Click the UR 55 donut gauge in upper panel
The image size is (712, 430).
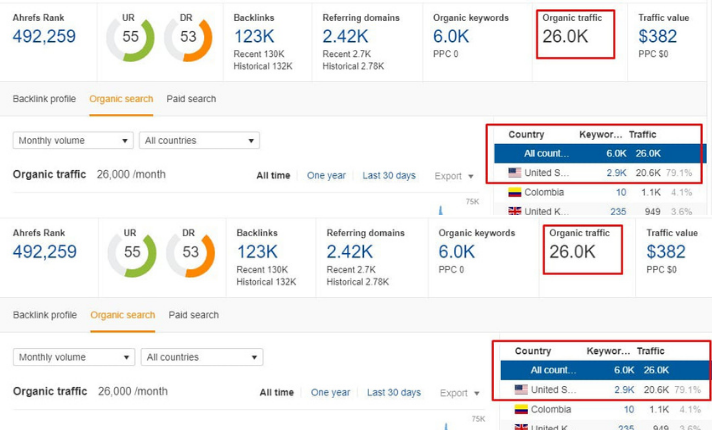coord(131,37)
